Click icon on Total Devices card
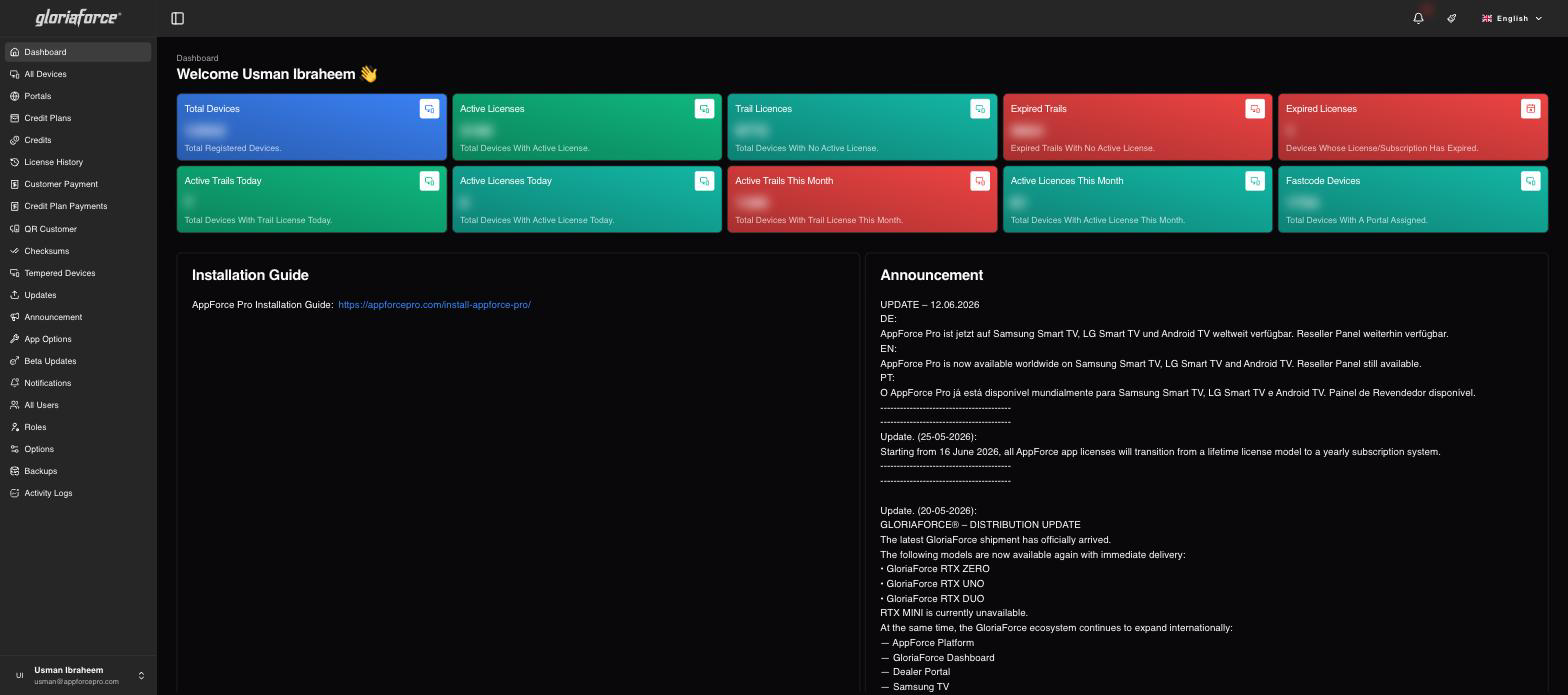The height and width of the screenshot is (695, 1568). click(429, 109)
